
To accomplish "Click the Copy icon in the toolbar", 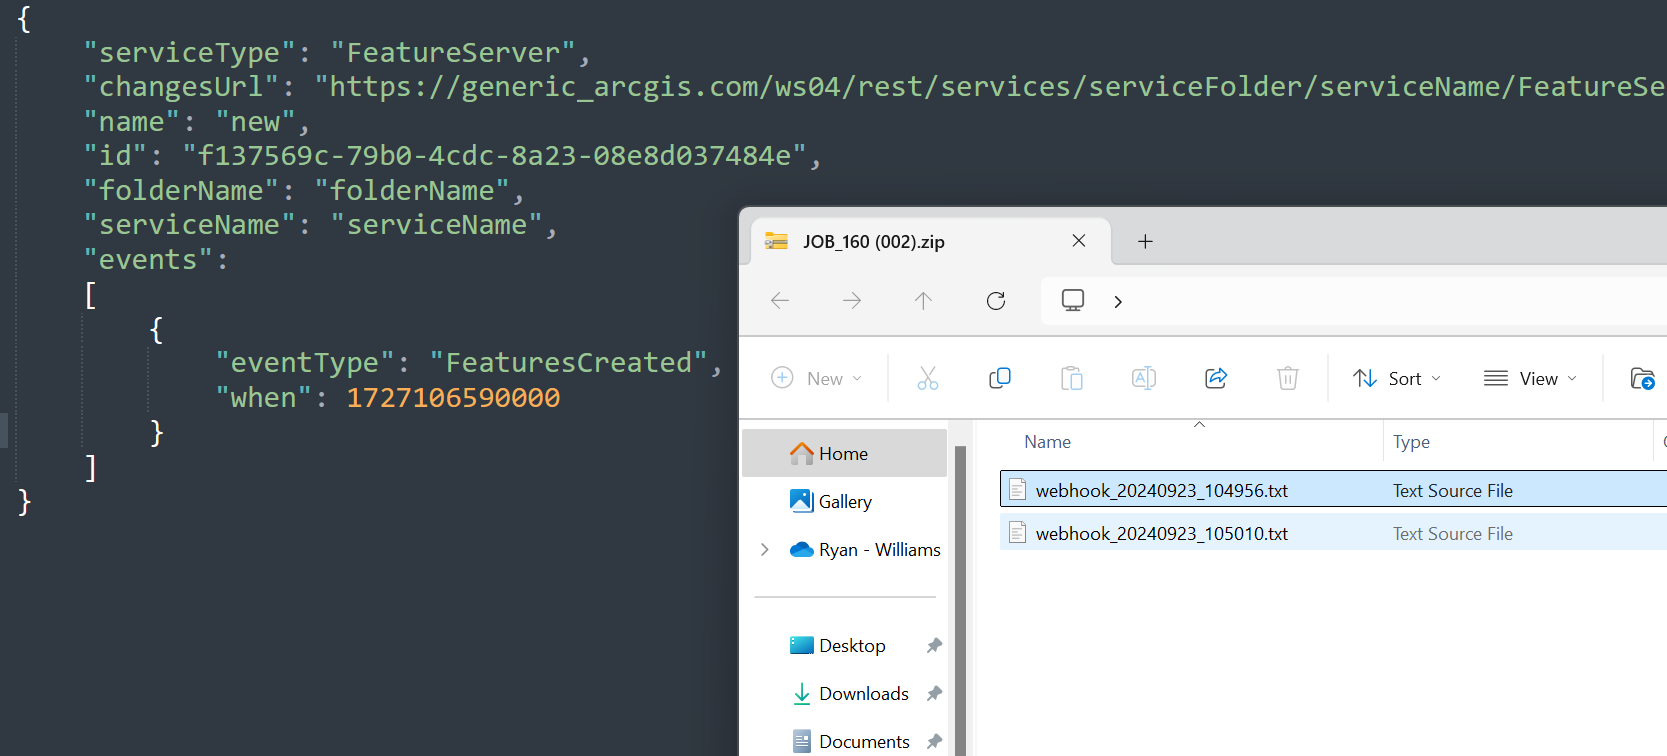I will coord(1000,378).
